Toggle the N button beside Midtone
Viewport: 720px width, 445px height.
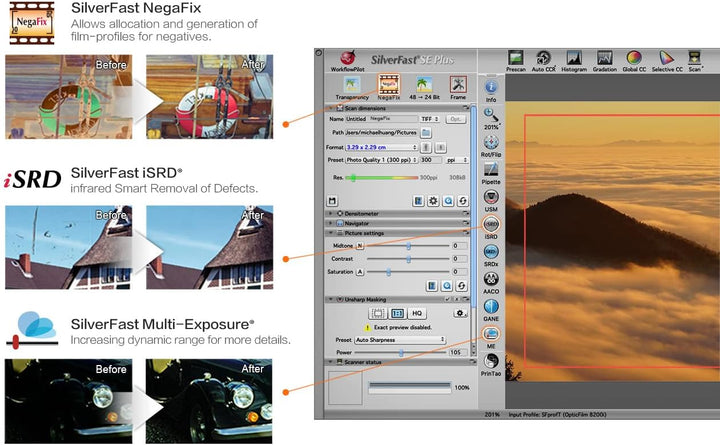pyautogui.click(x=360, y=245)
